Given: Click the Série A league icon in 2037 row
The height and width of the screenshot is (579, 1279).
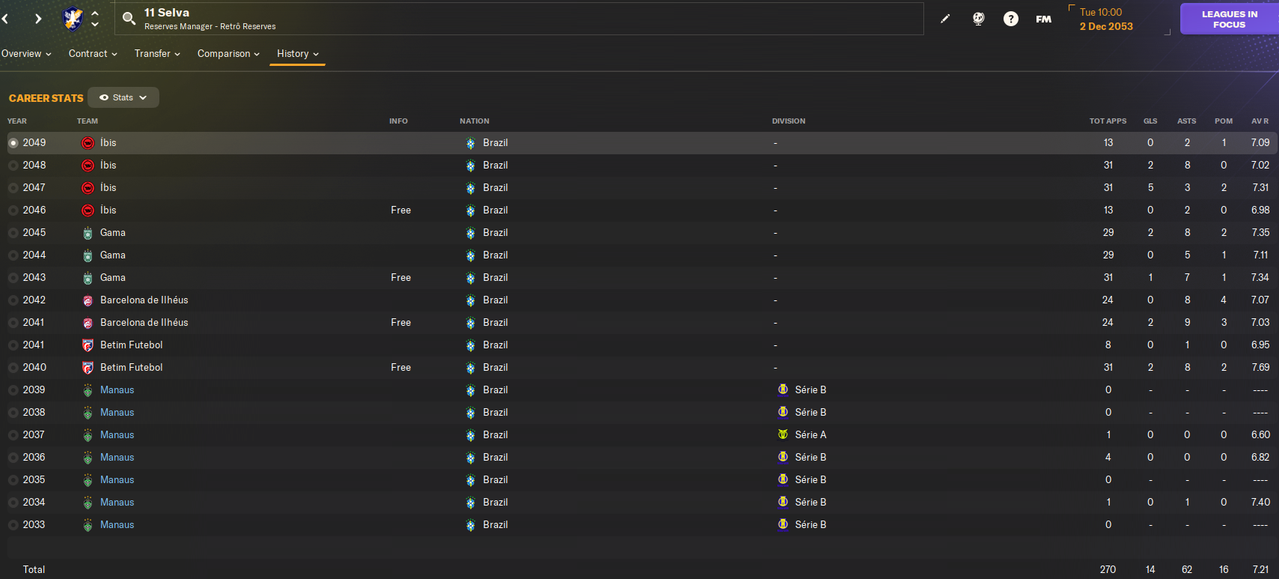Looking at the screenshot, I should tap(783, 435).
